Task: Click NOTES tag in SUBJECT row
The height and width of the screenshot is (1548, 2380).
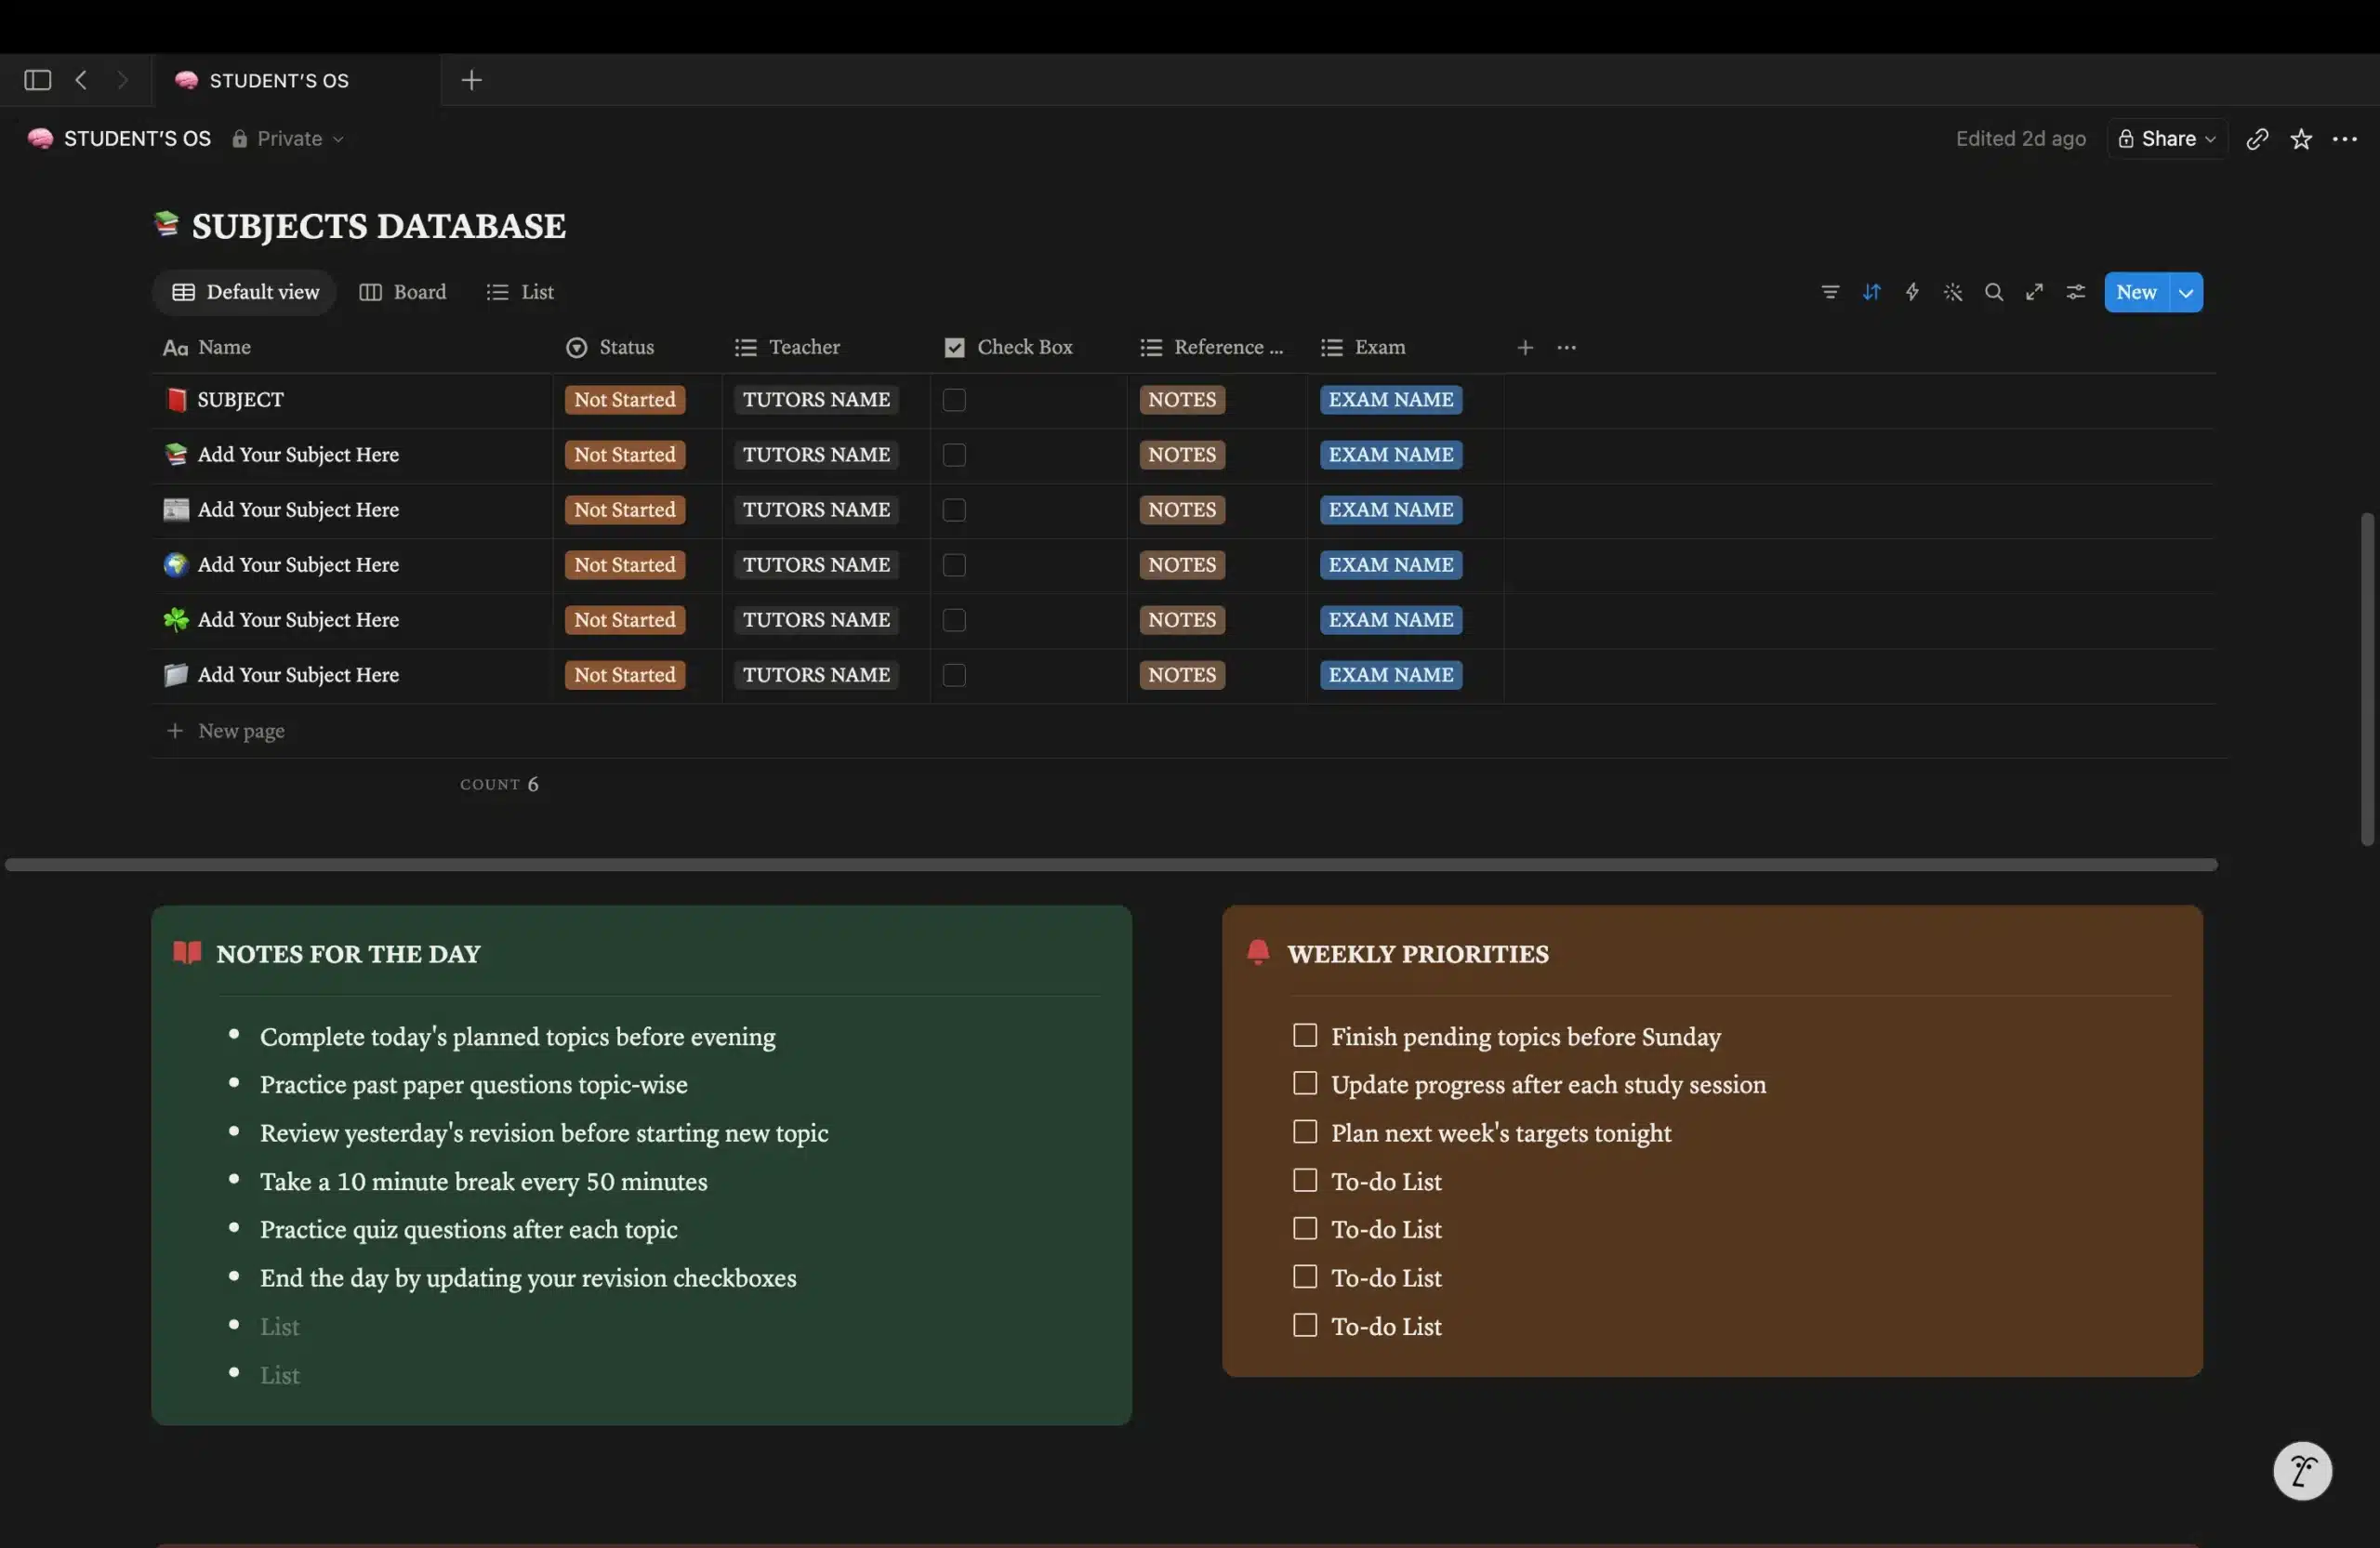Action: (x=1182, y=400)
